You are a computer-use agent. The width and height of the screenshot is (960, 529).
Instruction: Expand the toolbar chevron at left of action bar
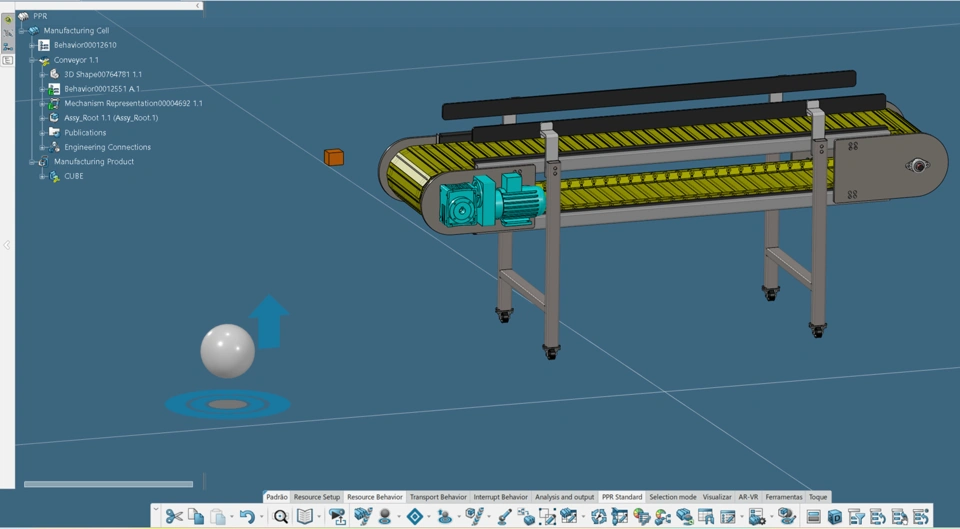[x=156, y=509]
